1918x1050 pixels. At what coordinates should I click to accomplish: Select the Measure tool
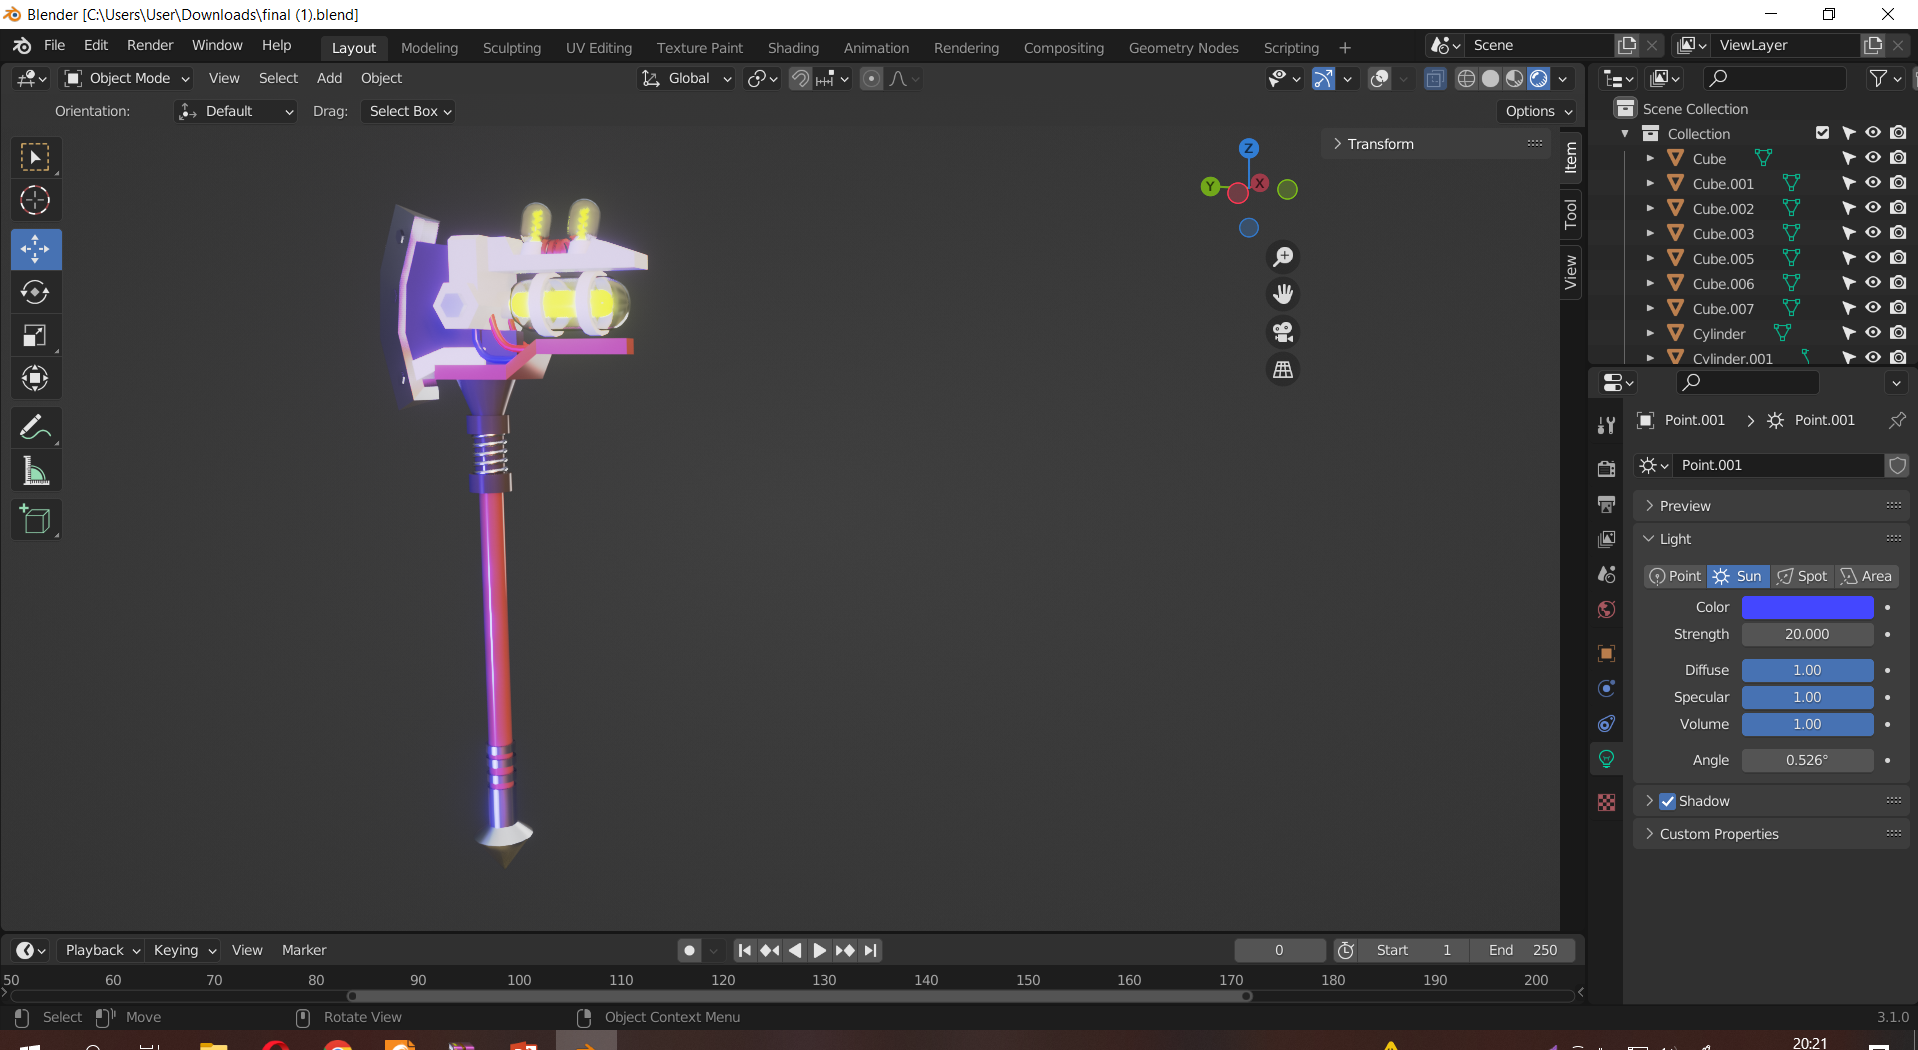36,471
